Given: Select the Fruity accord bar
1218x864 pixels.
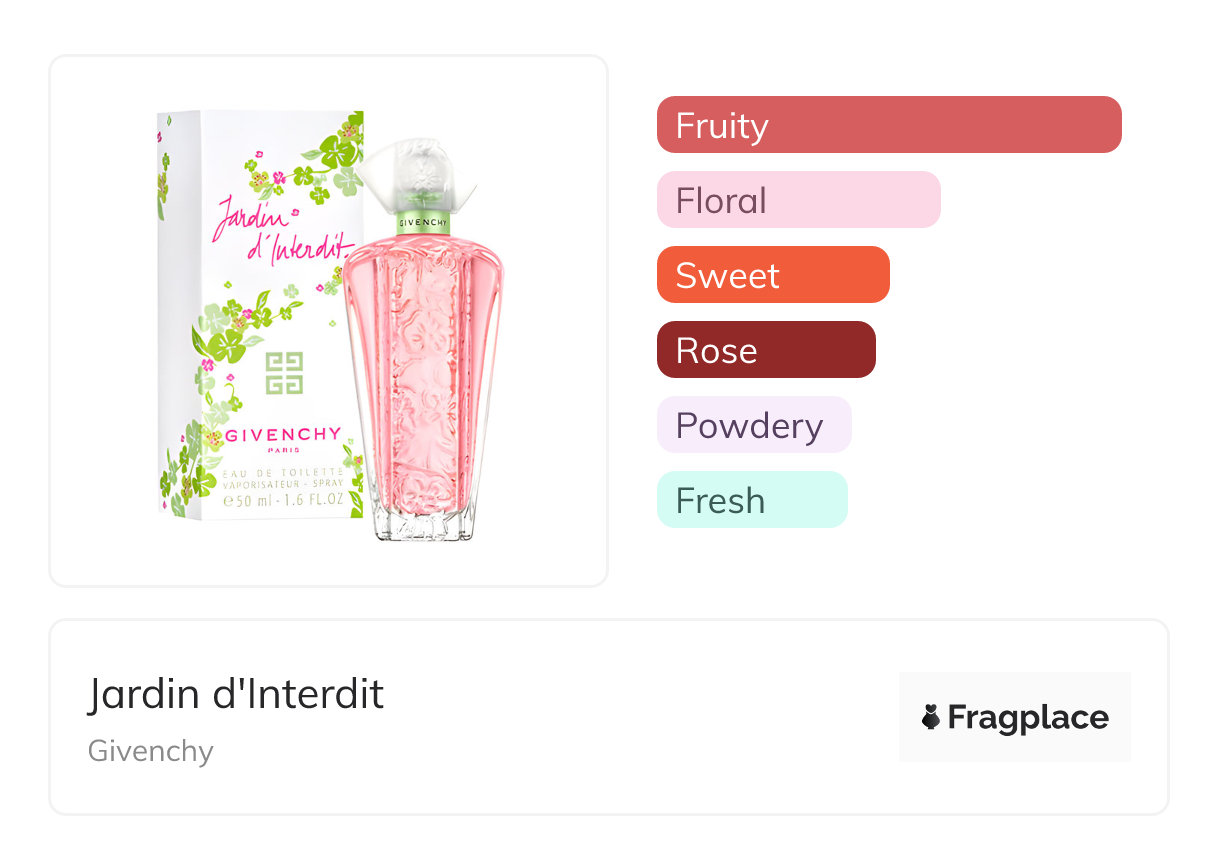Looking at the screenshot, I should (888, 125).
